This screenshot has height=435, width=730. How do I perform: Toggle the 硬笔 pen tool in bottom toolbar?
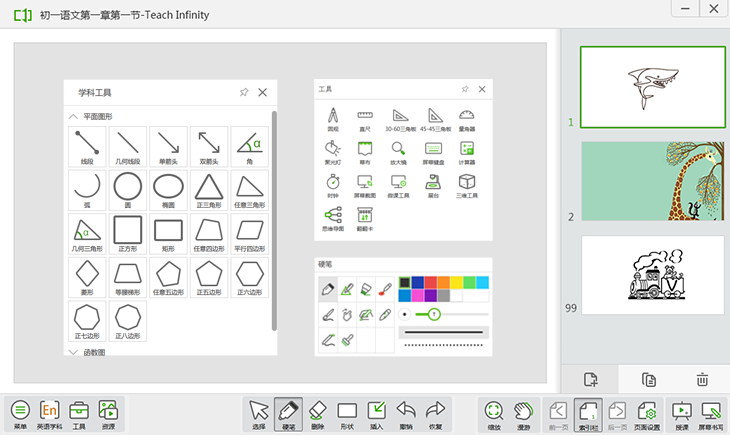tap(288, 413)
